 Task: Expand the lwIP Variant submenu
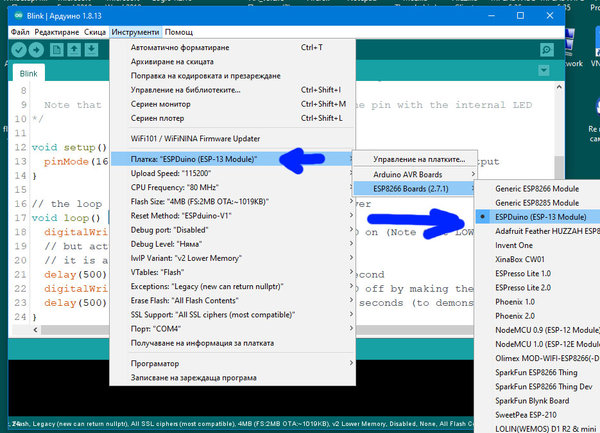pos(233,258)
